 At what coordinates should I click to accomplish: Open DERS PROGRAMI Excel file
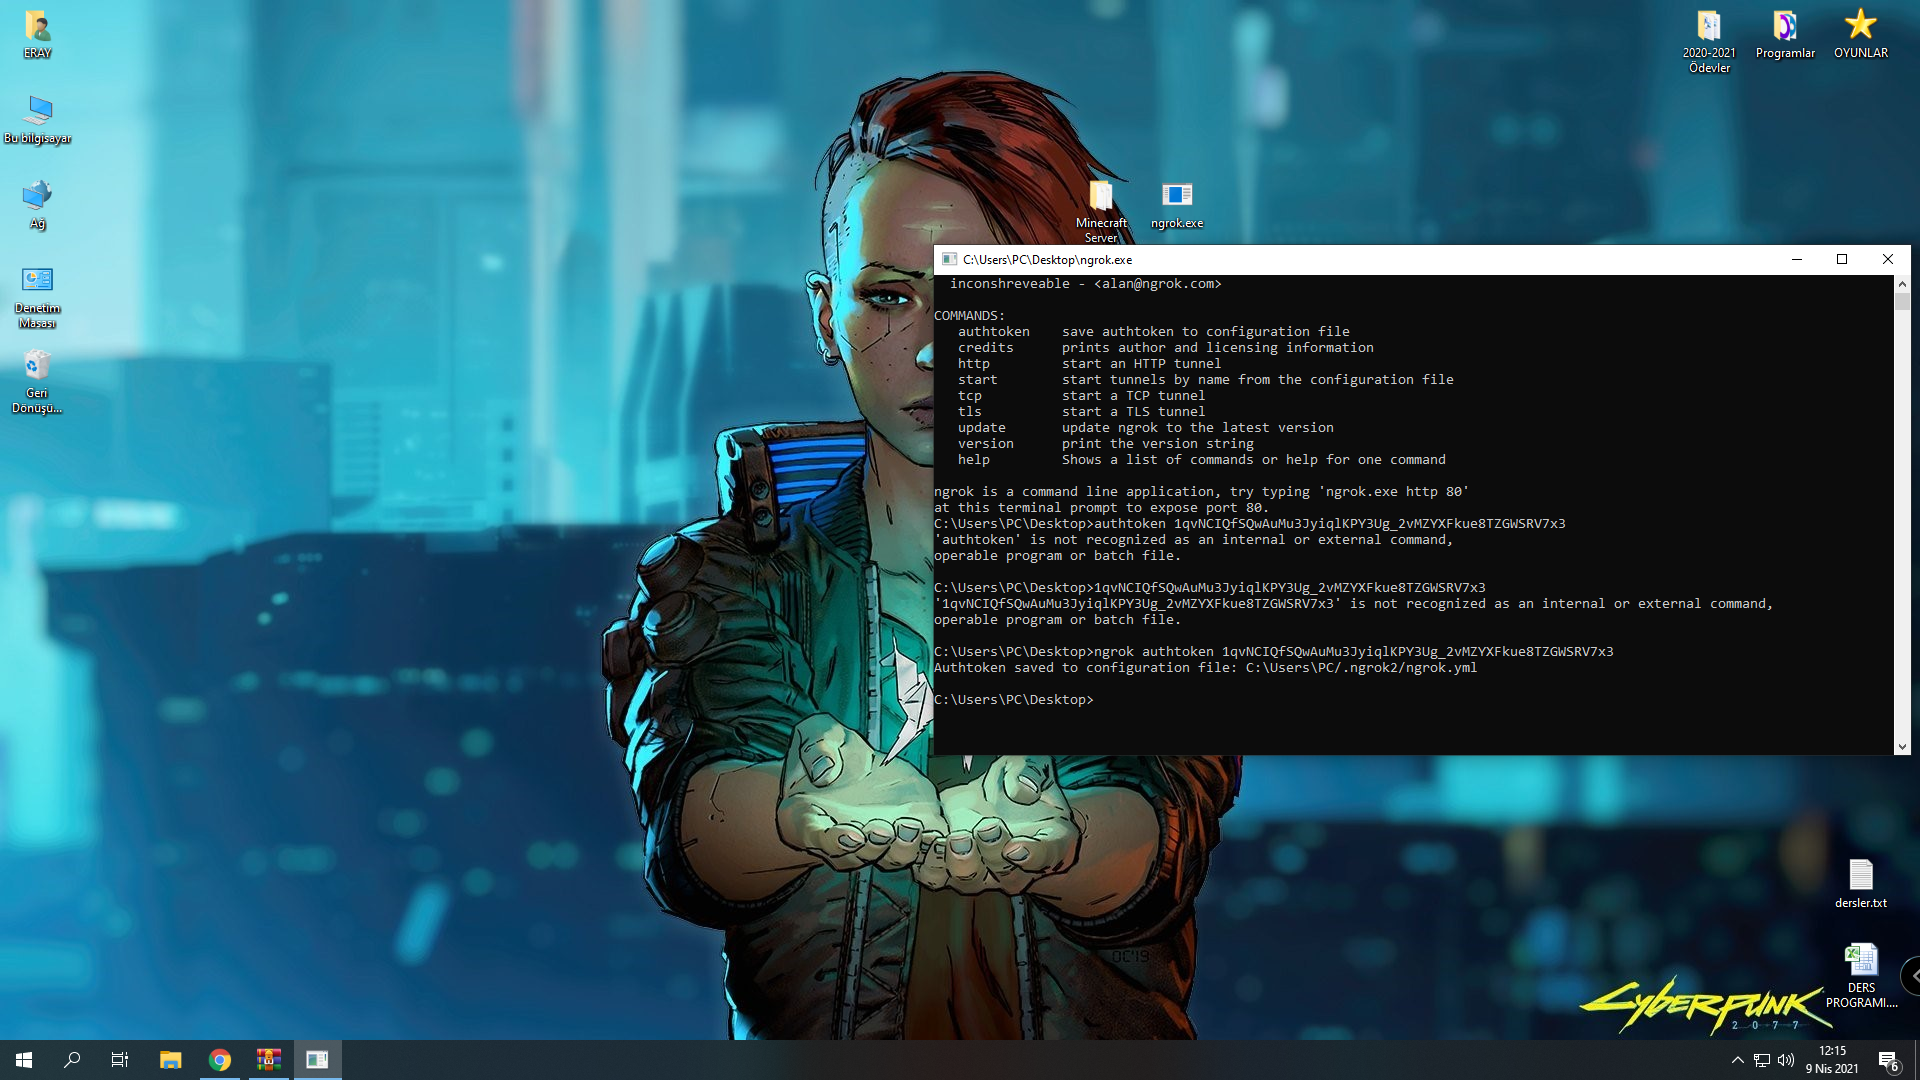click(1860, 960)
